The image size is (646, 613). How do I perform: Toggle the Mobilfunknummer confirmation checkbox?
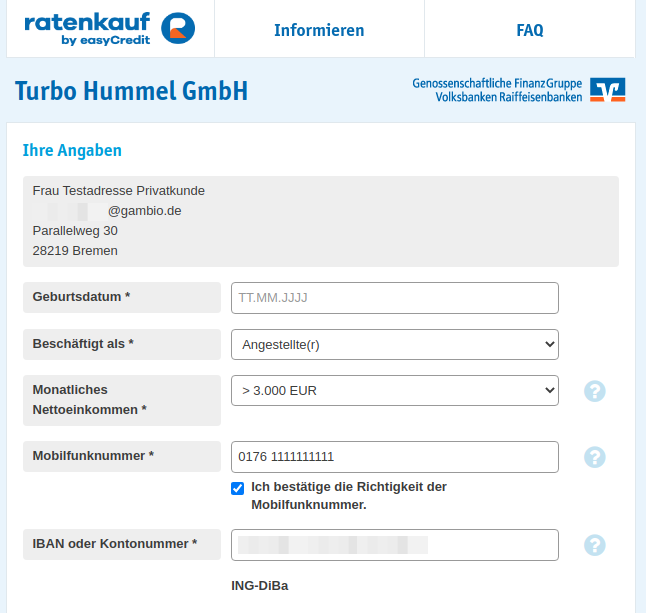tap(237, 488)
